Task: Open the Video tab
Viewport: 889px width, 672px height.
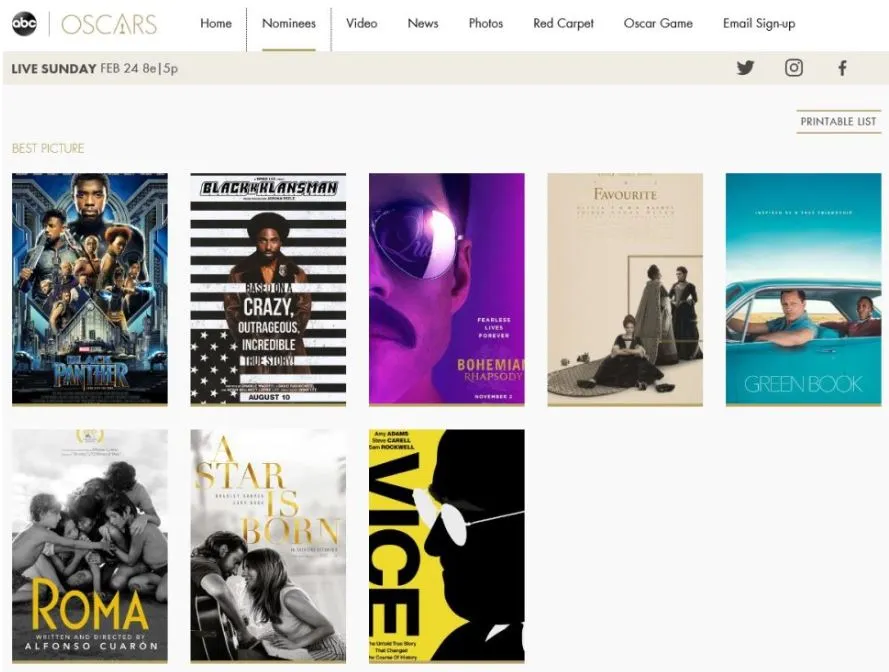Action: pyautogui.click(x=362, y=23)
